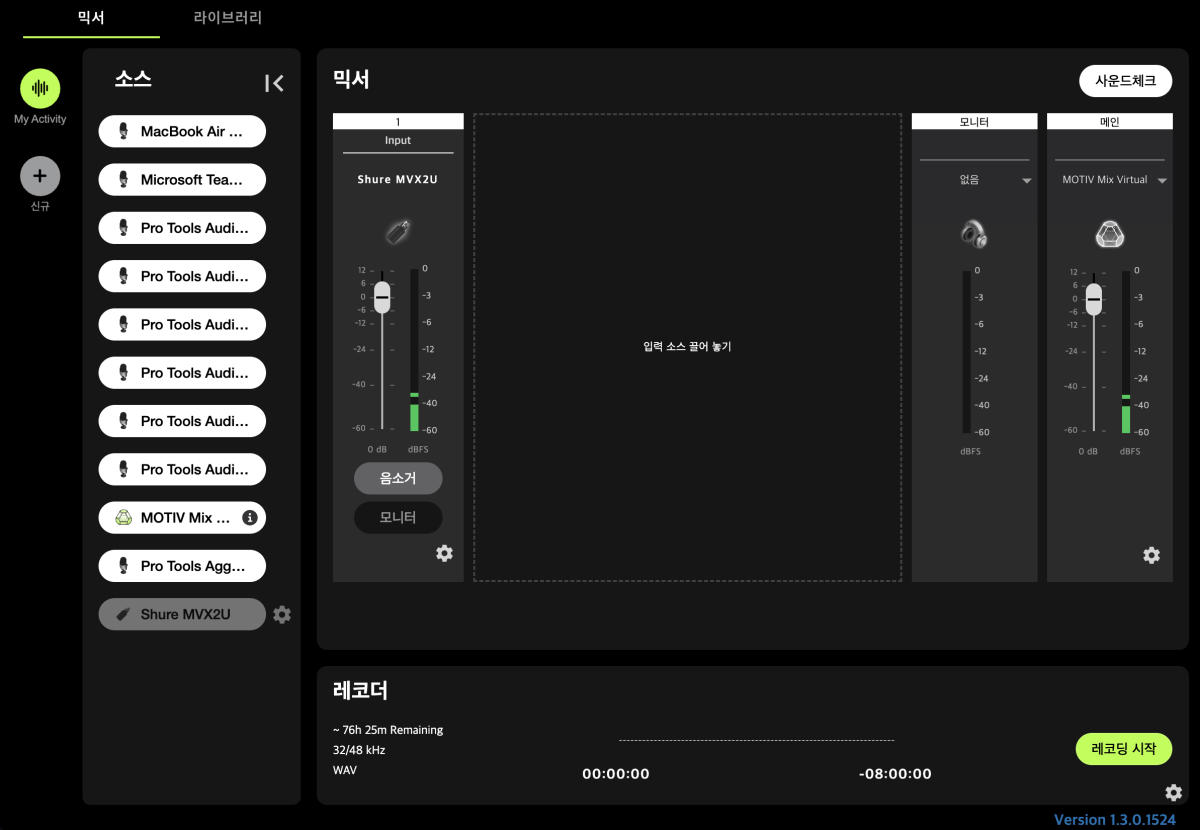Image resolution: width=1200 pixels, height=830 pixels.
Task: Select the greyed Shure MVX2U source pill
Action: [182, 614]
